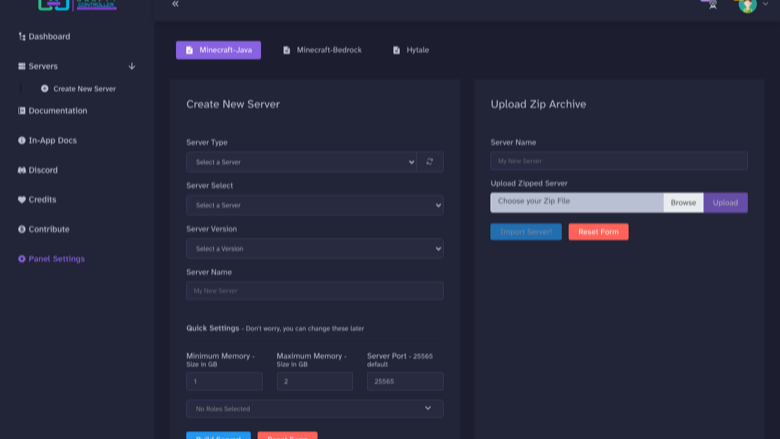Screen dimensions: 780x439
Task: Open No Roles Selected dropdown
Action: pyautogui.click(x=315, y=409)
